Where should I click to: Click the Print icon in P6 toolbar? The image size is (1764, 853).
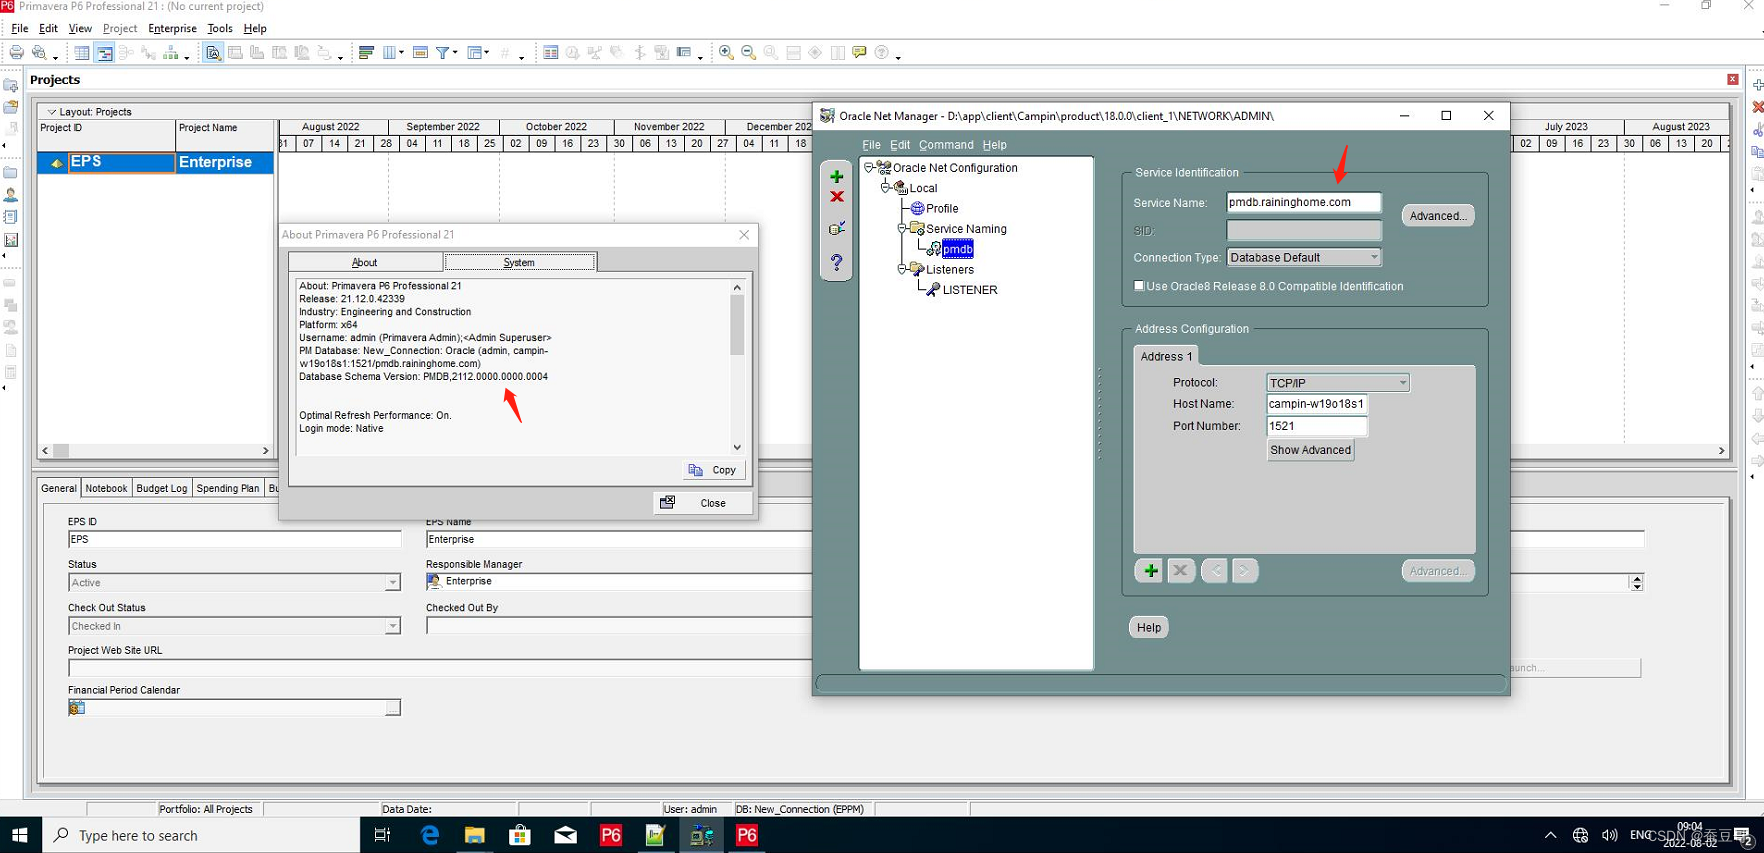[17, 53]
